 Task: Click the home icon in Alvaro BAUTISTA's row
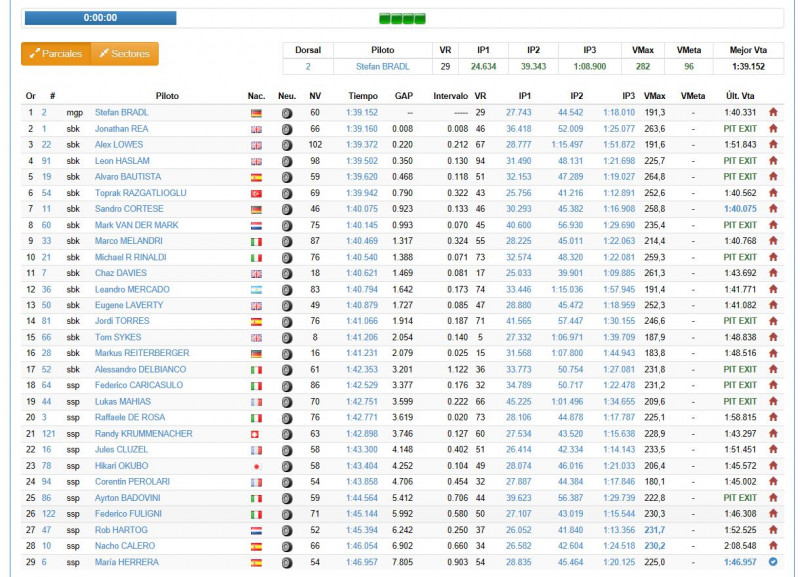tap(773, 177)
